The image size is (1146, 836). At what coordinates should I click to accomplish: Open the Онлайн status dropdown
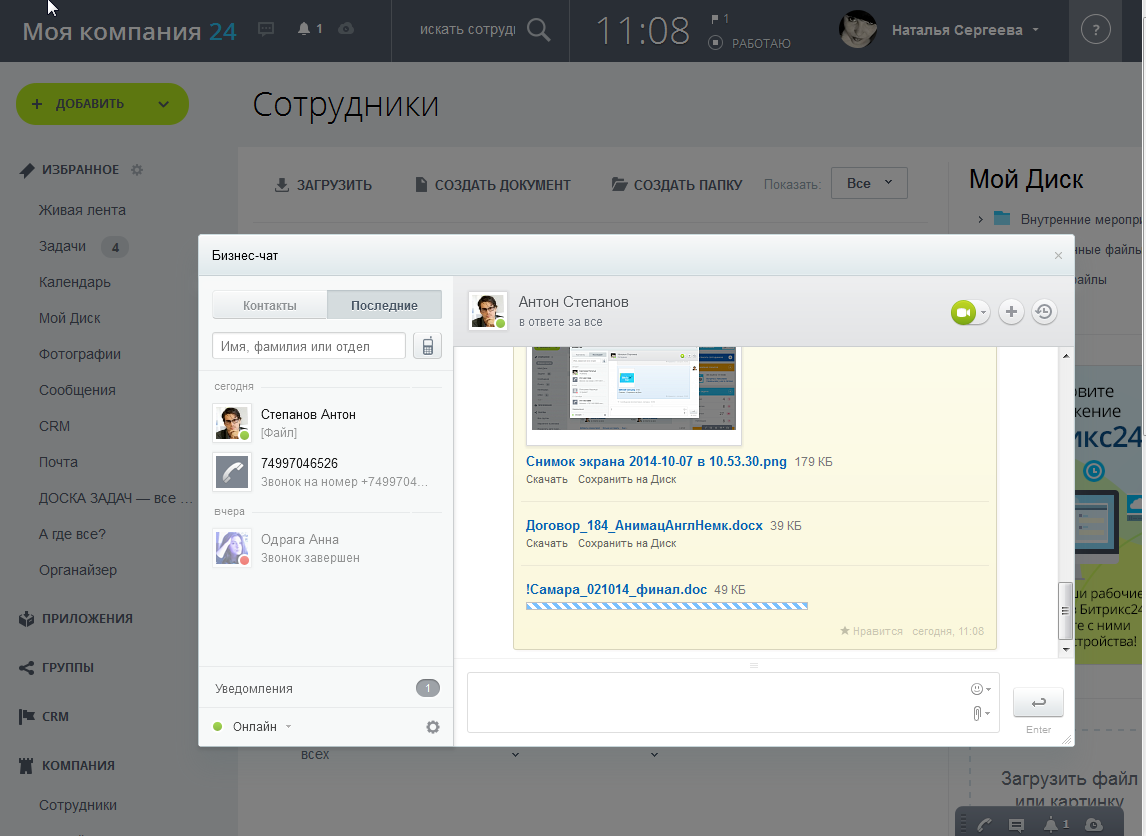pos(252,726)
